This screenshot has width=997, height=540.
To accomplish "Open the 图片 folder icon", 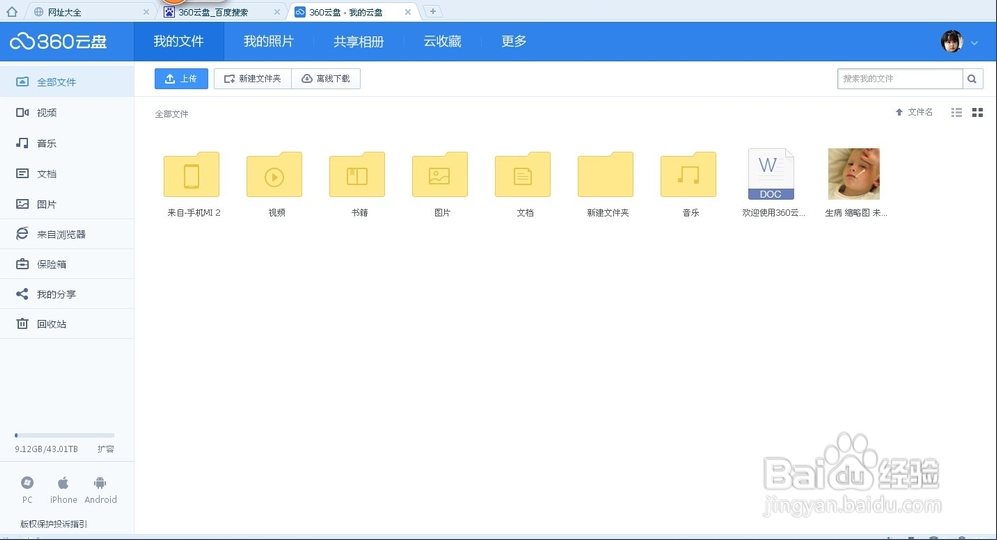I will 439,175.
